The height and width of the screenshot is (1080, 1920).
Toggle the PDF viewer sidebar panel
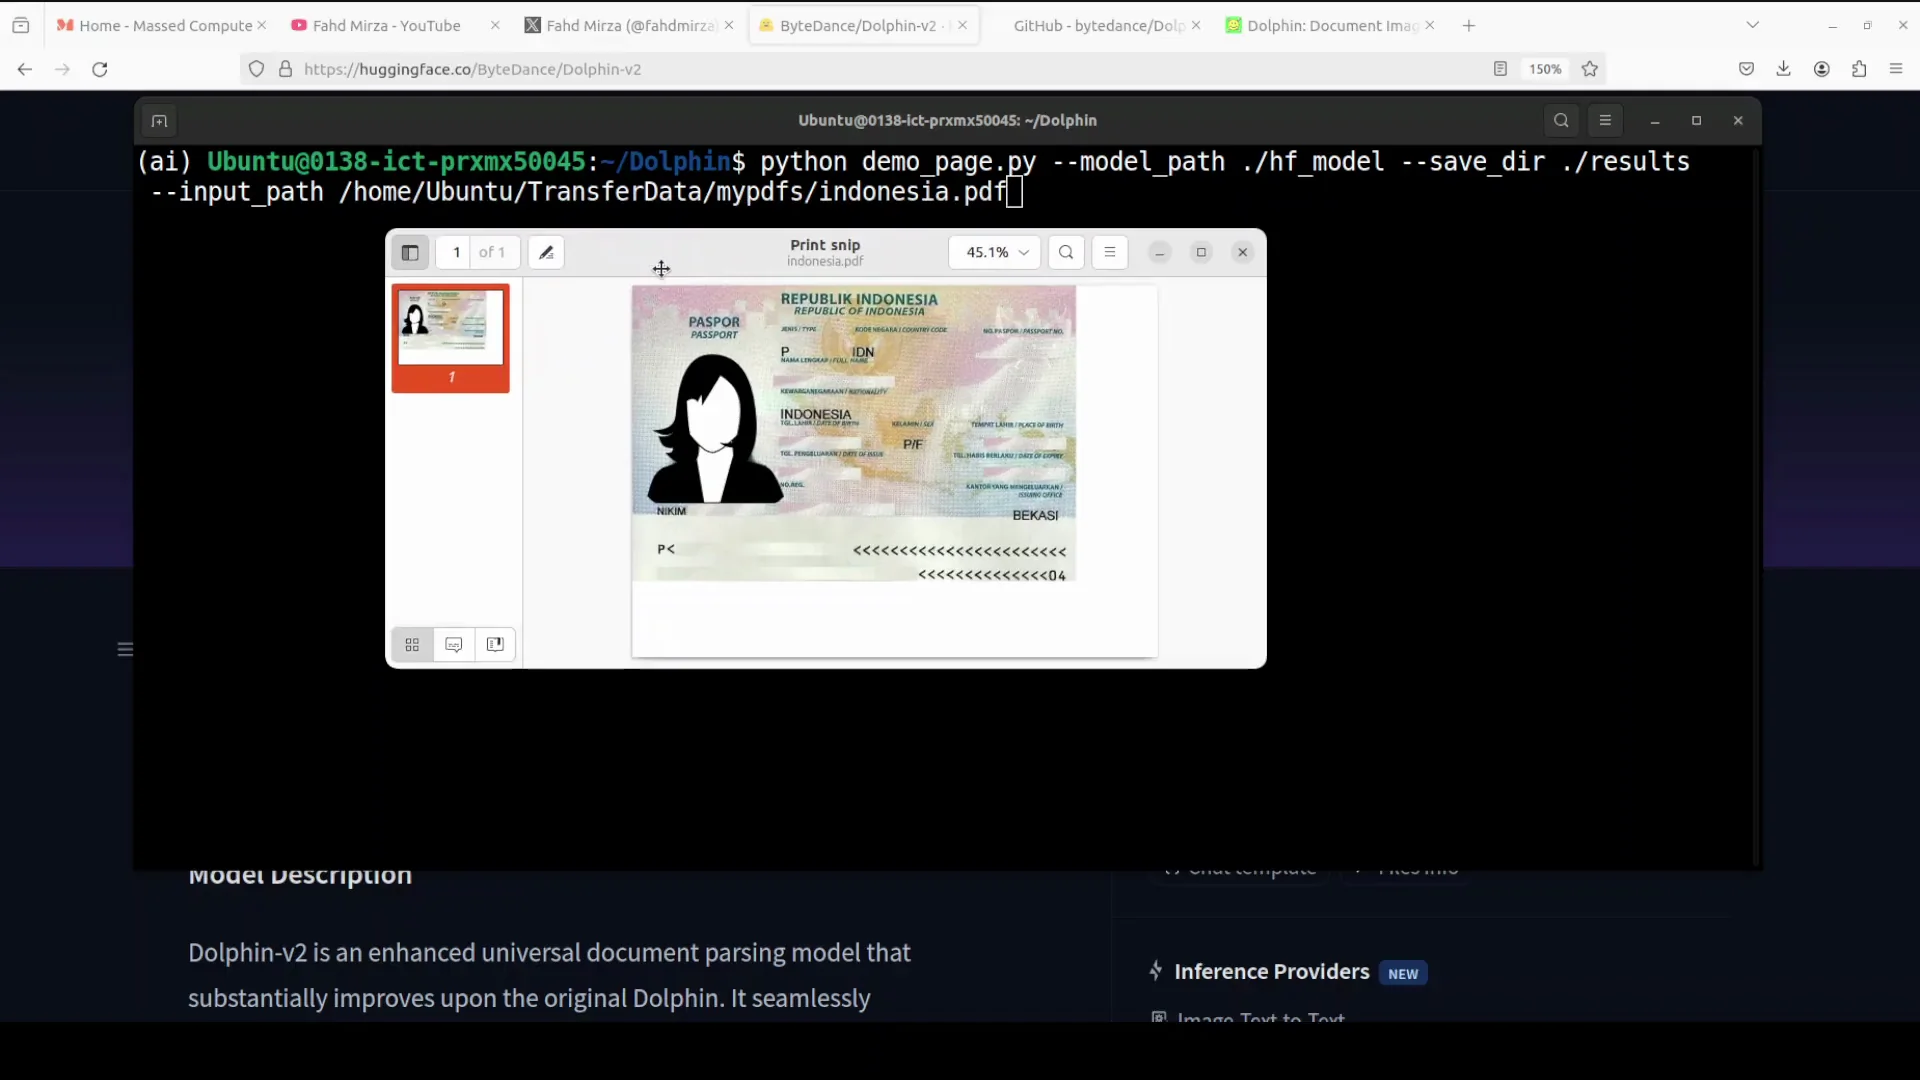pos(410,252)
